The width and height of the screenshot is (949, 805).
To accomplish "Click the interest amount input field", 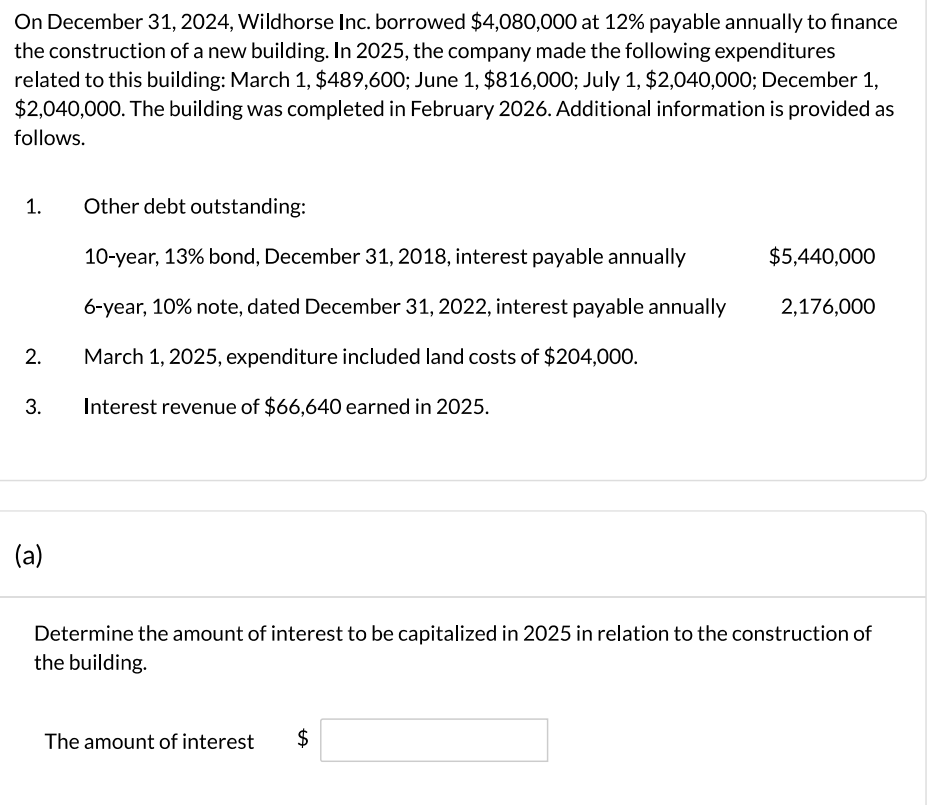I will pyautogui.click(x=434, y=740).
